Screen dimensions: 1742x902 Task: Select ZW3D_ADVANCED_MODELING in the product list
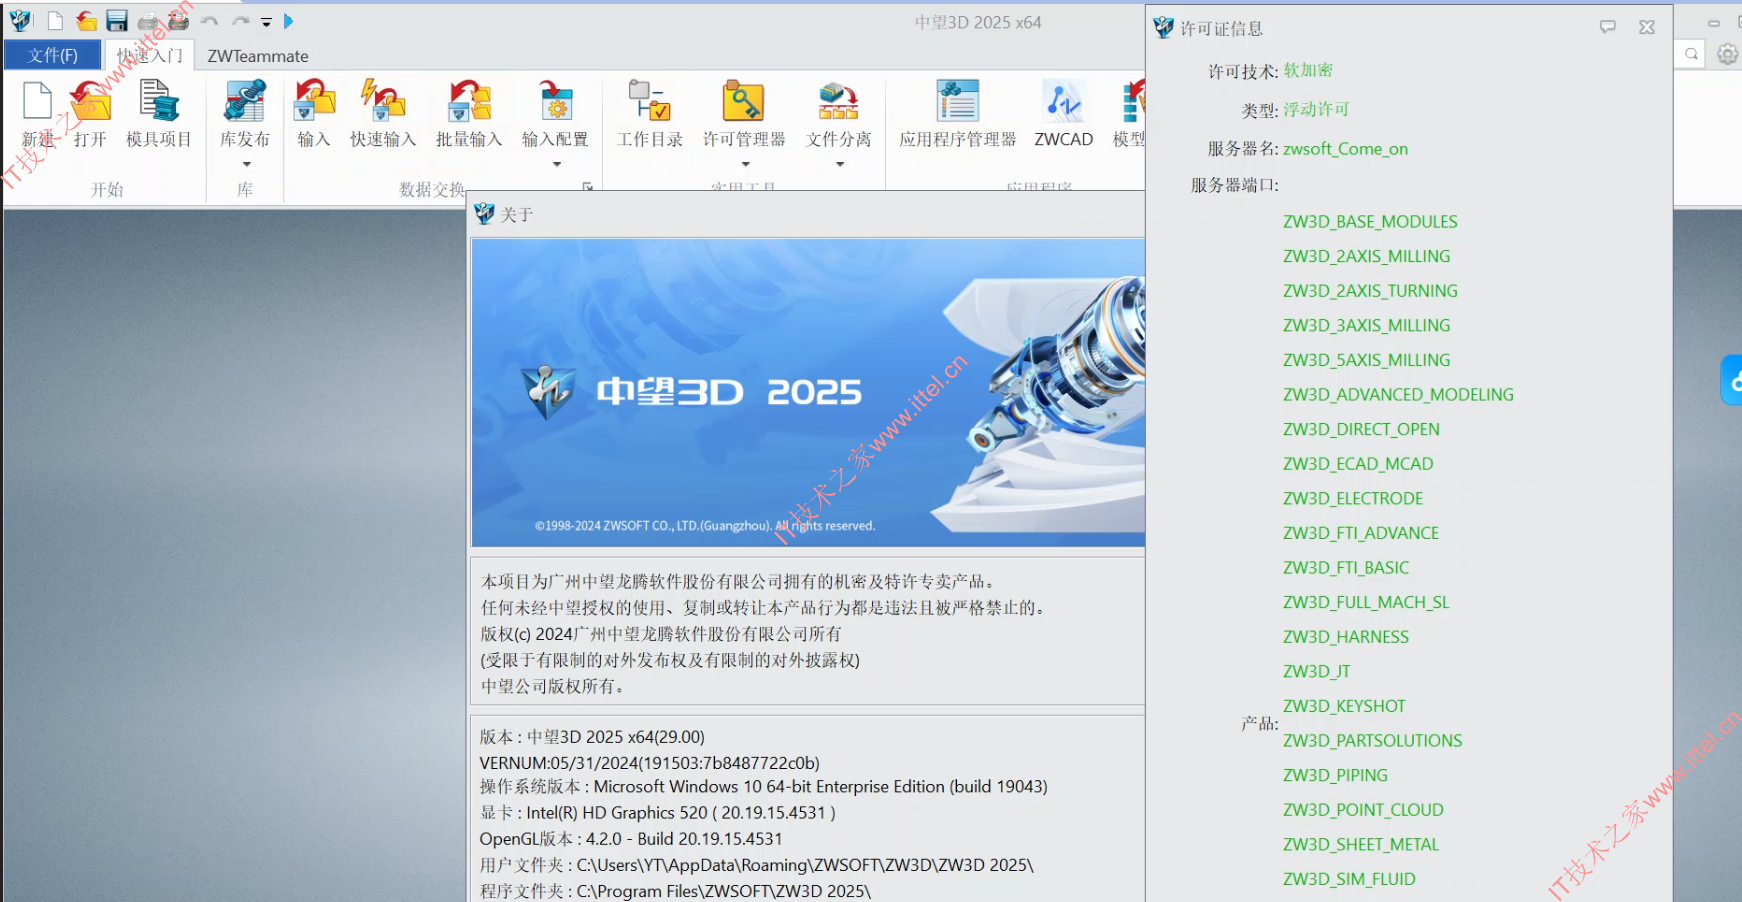click(1398, 395)
